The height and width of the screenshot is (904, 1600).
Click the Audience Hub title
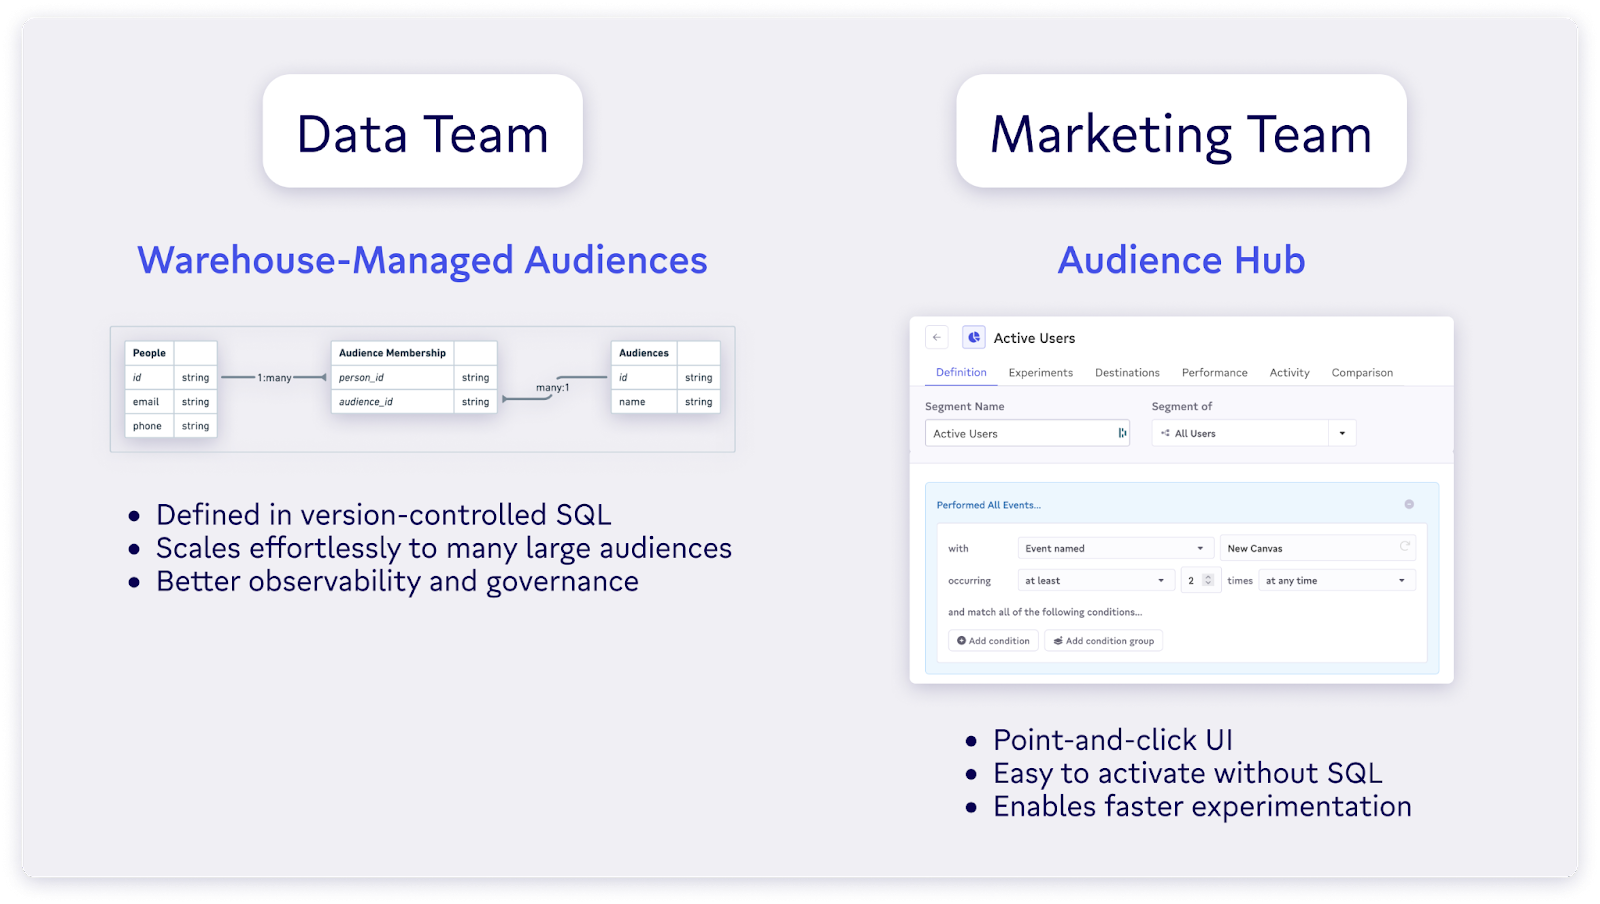click(1181, 260)
